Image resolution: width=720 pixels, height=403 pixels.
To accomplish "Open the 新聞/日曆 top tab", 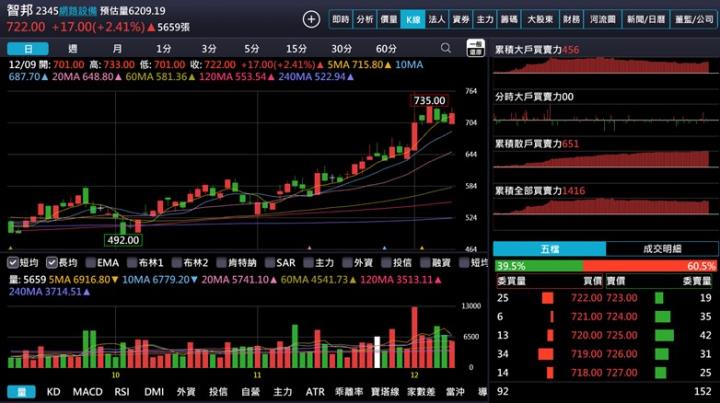I will (x=646, y=19).
